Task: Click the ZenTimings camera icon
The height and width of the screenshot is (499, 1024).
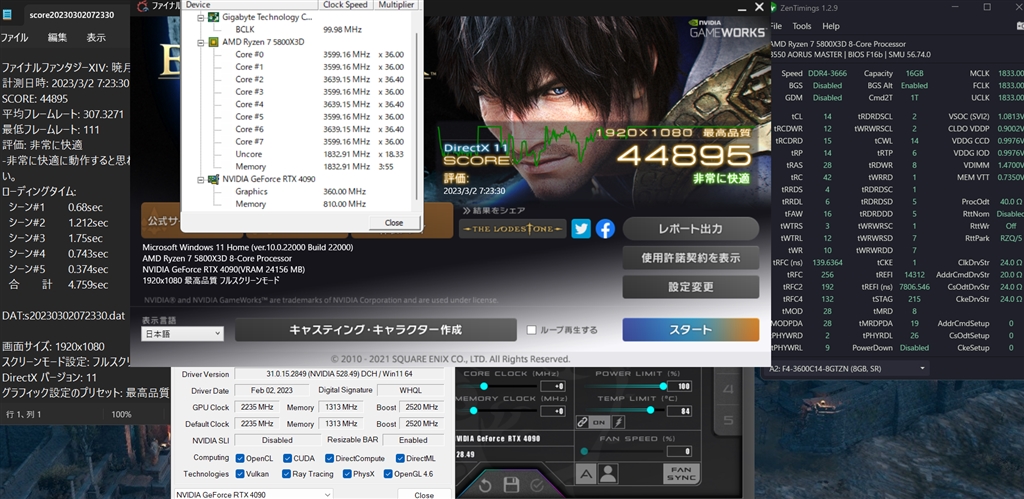Action: [1020, 26]
